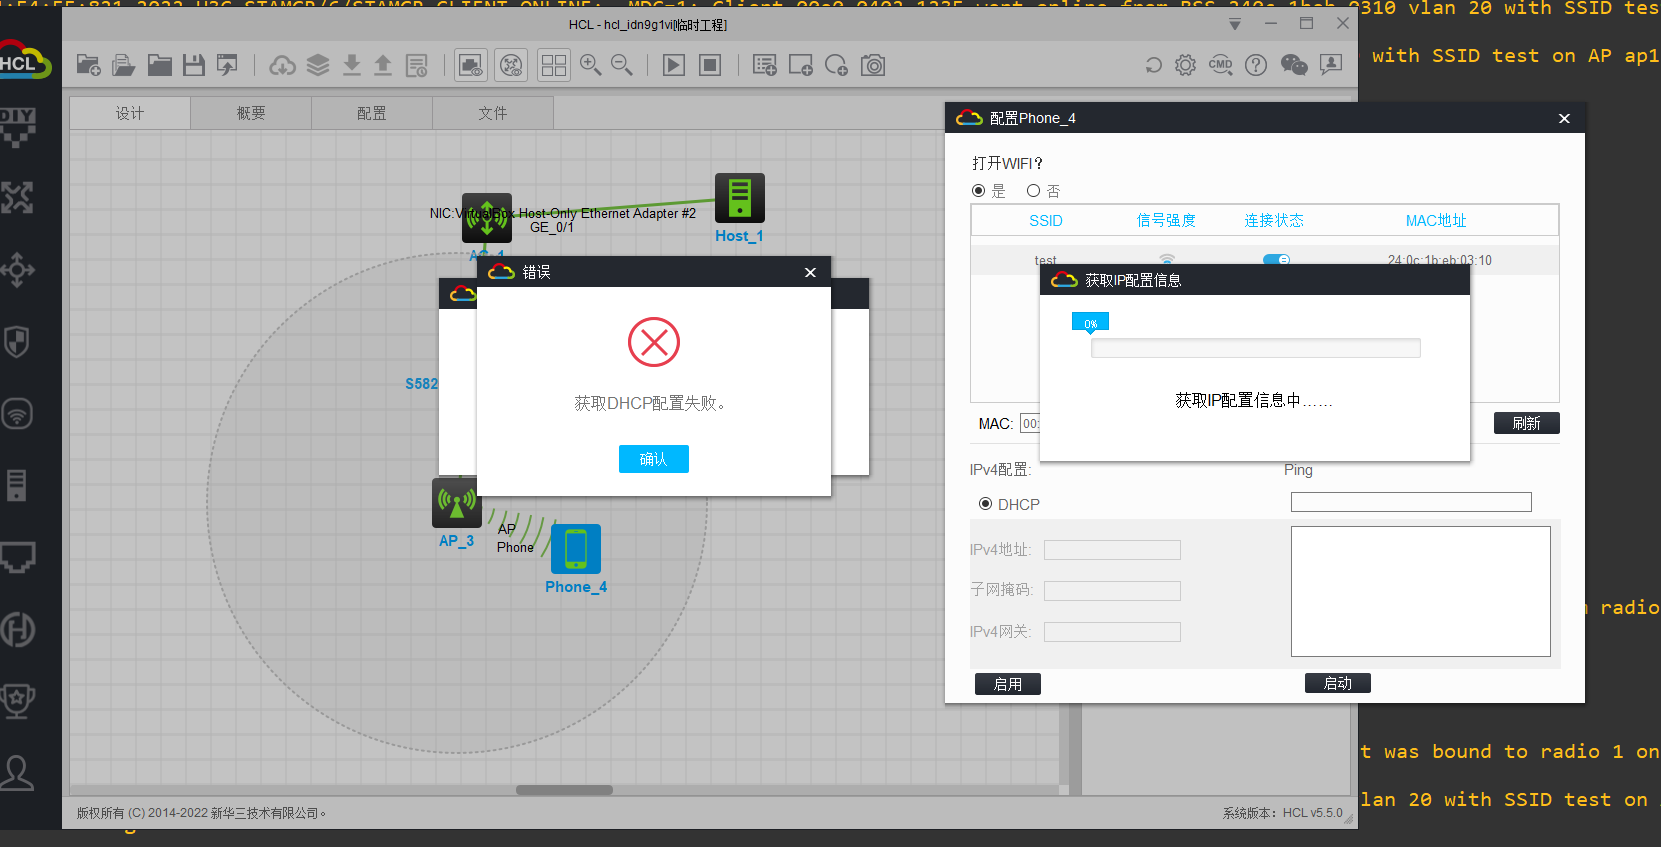This screenshot has height=847, width=1661.
Task: Click the export project icon
Action: pyautogui.click(x=228, y=66)
